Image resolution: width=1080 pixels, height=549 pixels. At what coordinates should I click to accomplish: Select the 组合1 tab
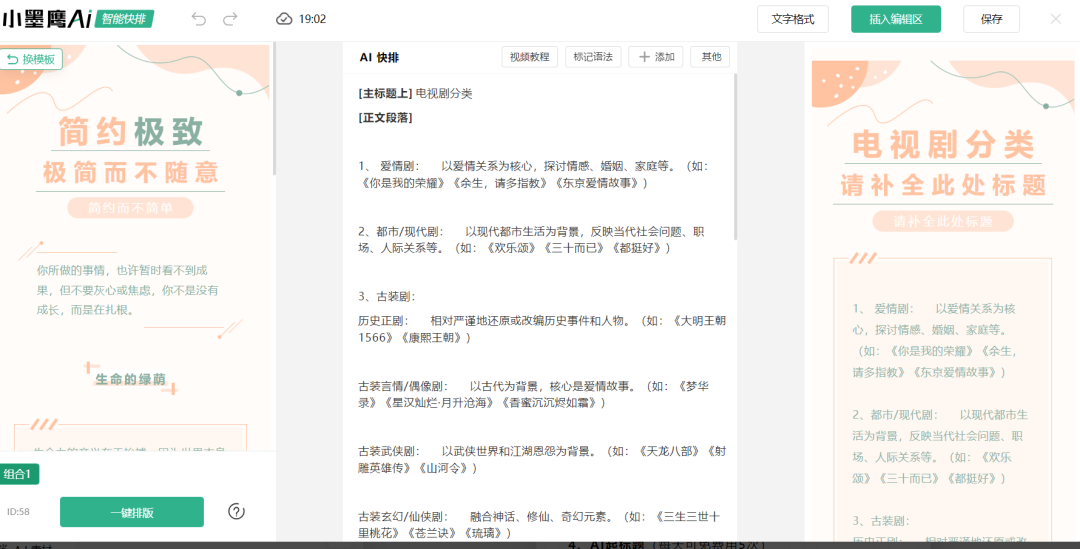point(19,474)
